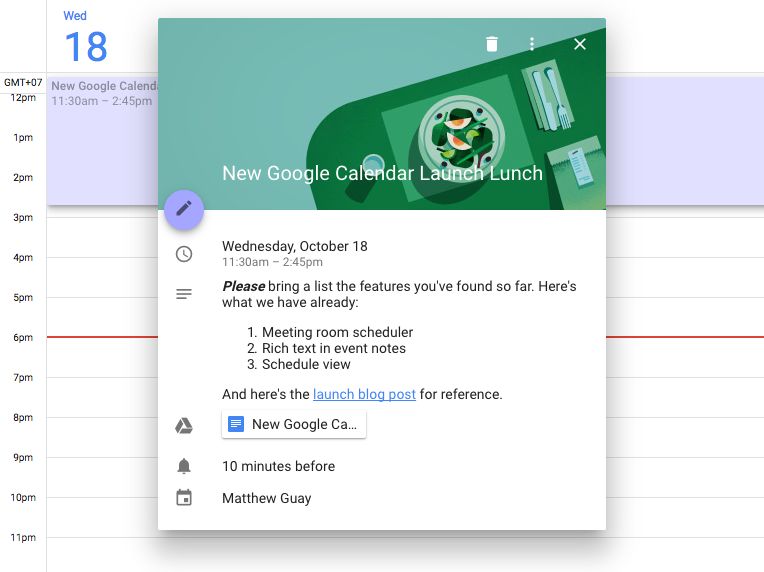Open the three-dot options menu
The image size is (764, 572).
532,44
